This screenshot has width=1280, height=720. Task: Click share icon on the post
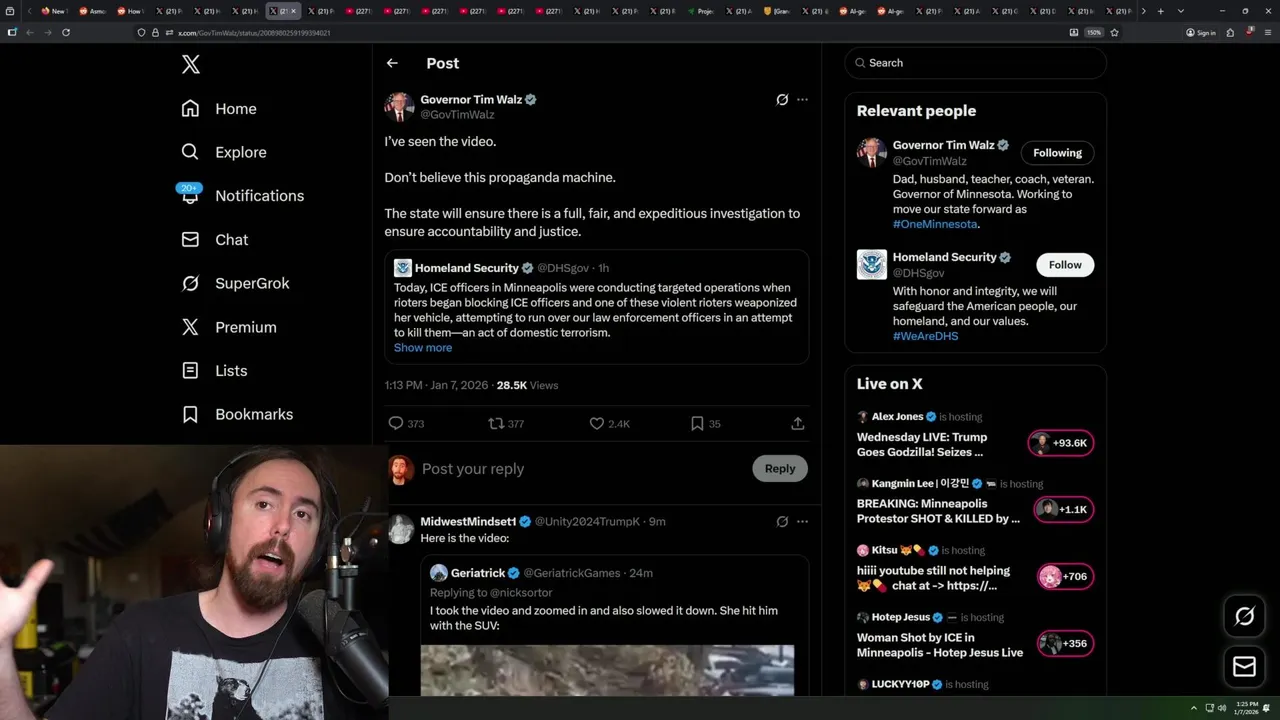798,424
